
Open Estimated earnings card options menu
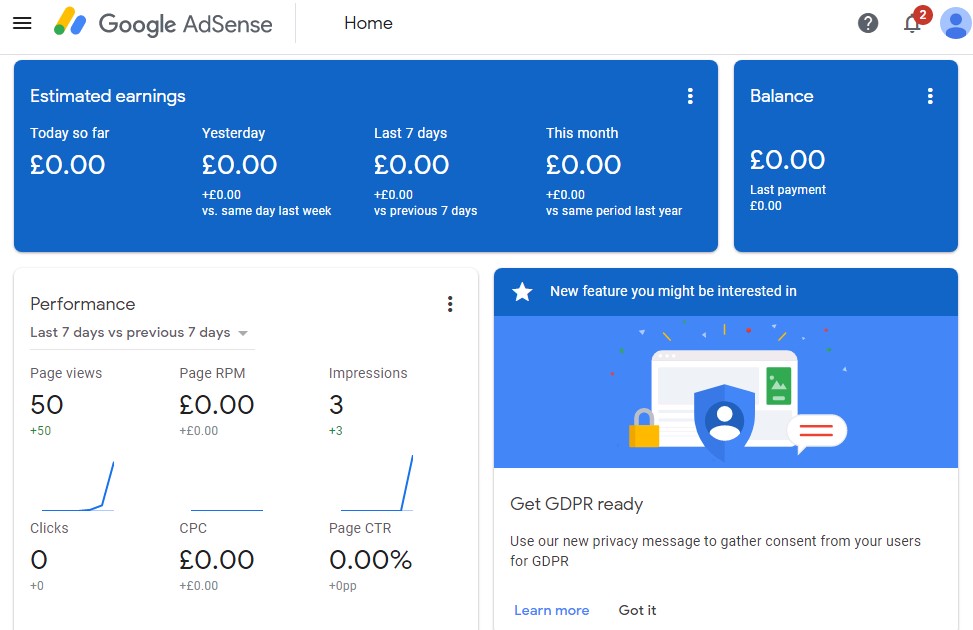click(690, 96)
